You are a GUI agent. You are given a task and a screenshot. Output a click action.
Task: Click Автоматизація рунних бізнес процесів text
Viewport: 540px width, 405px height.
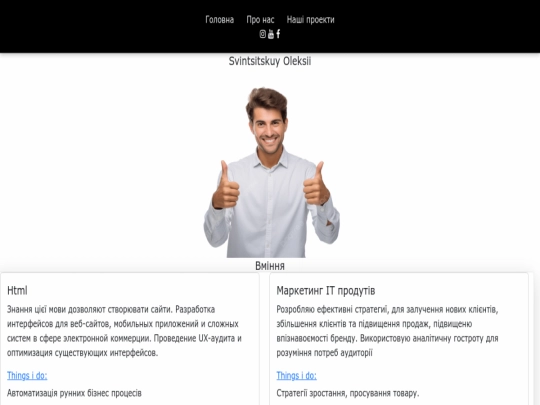click(x=74, y=393)
